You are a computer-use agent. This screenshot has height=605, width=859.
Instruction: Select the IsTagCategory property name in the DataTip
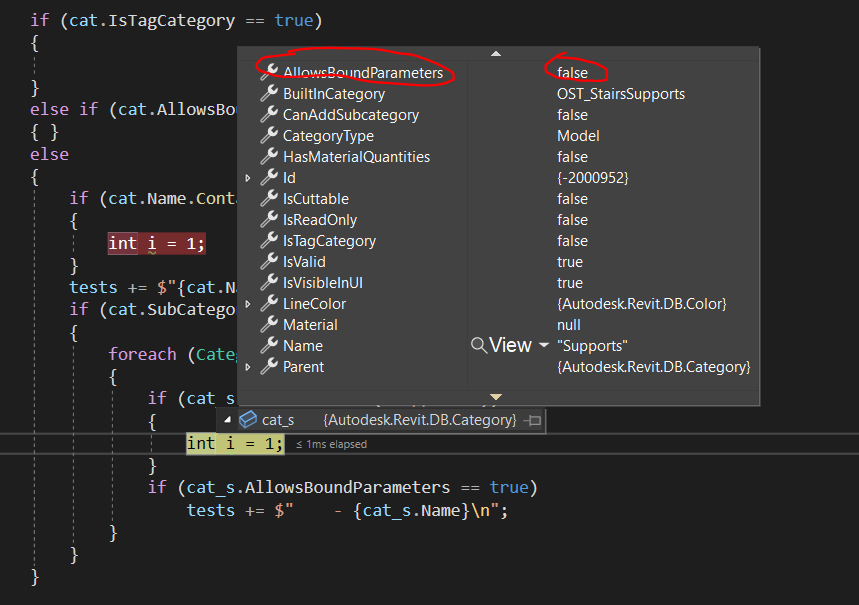pyautogui.click(x=329, y=241)
